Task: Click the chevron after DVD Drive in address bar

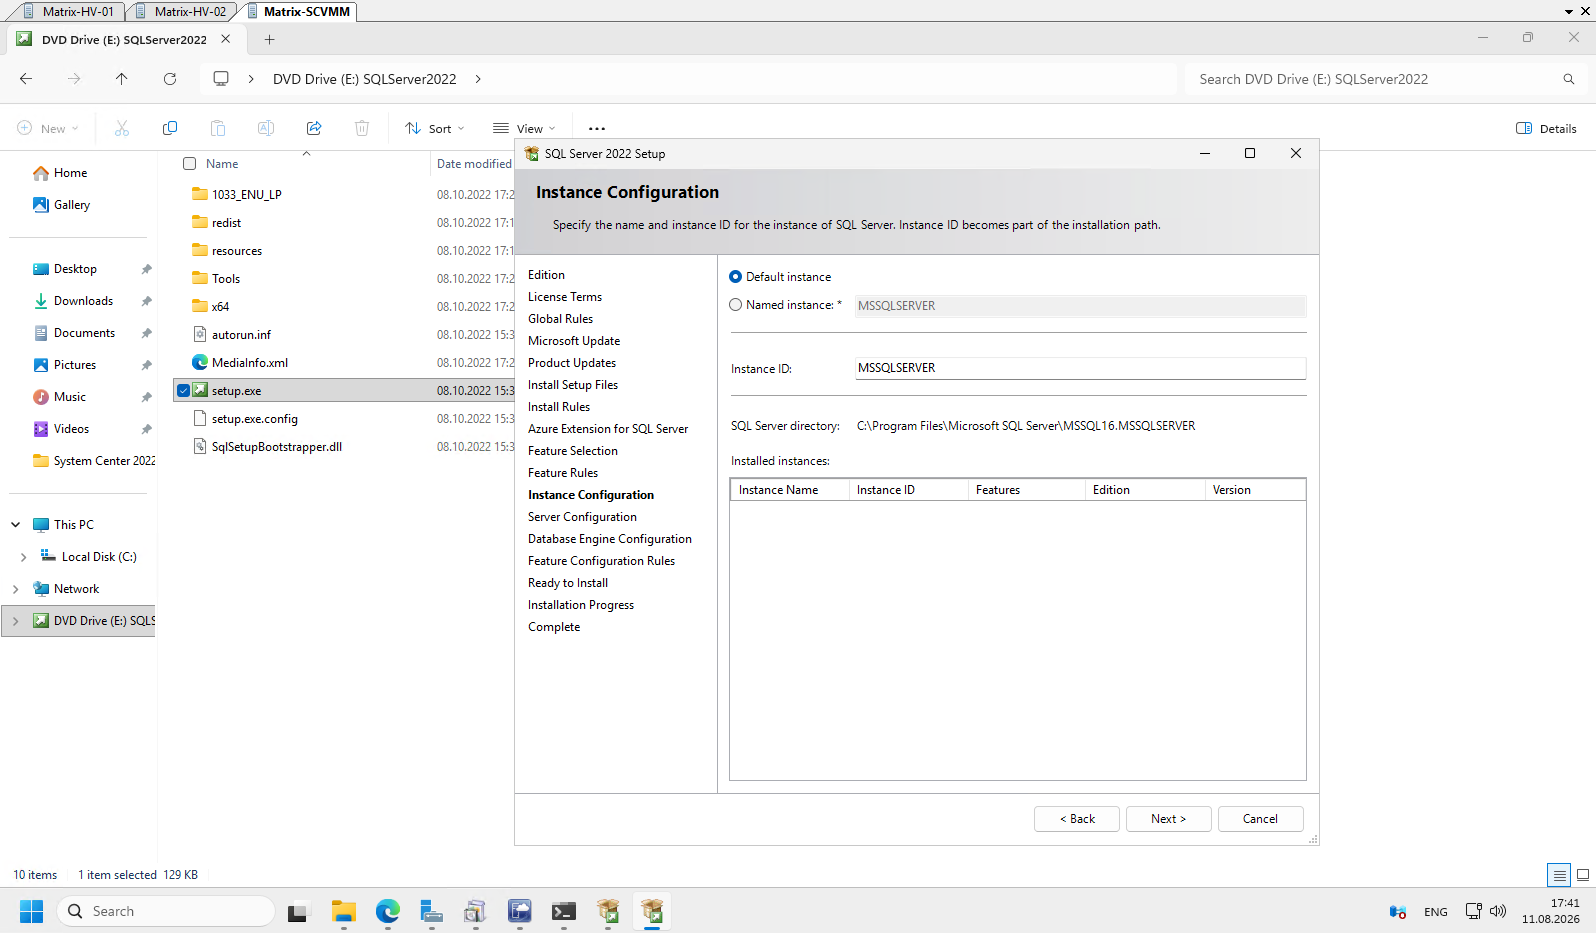Action: click(478, 79)
